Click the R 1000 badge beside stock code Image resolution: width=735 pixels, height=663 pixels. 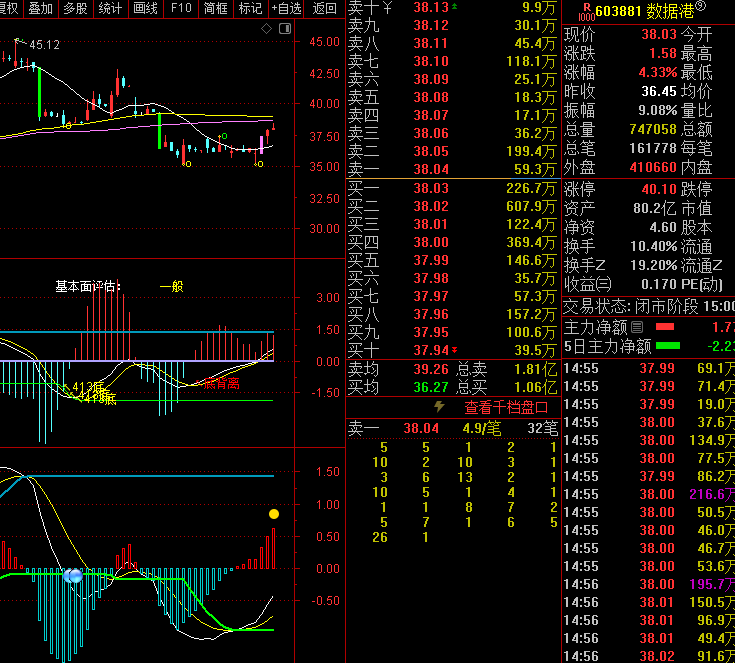(586, 9)
